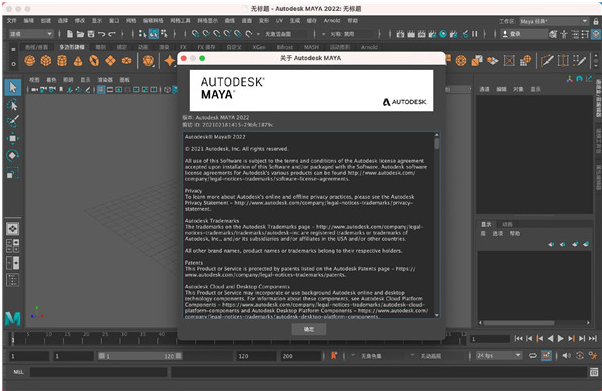Open the platonic solid shelf icon
This screenshot has width=602, height=391.
148,61
